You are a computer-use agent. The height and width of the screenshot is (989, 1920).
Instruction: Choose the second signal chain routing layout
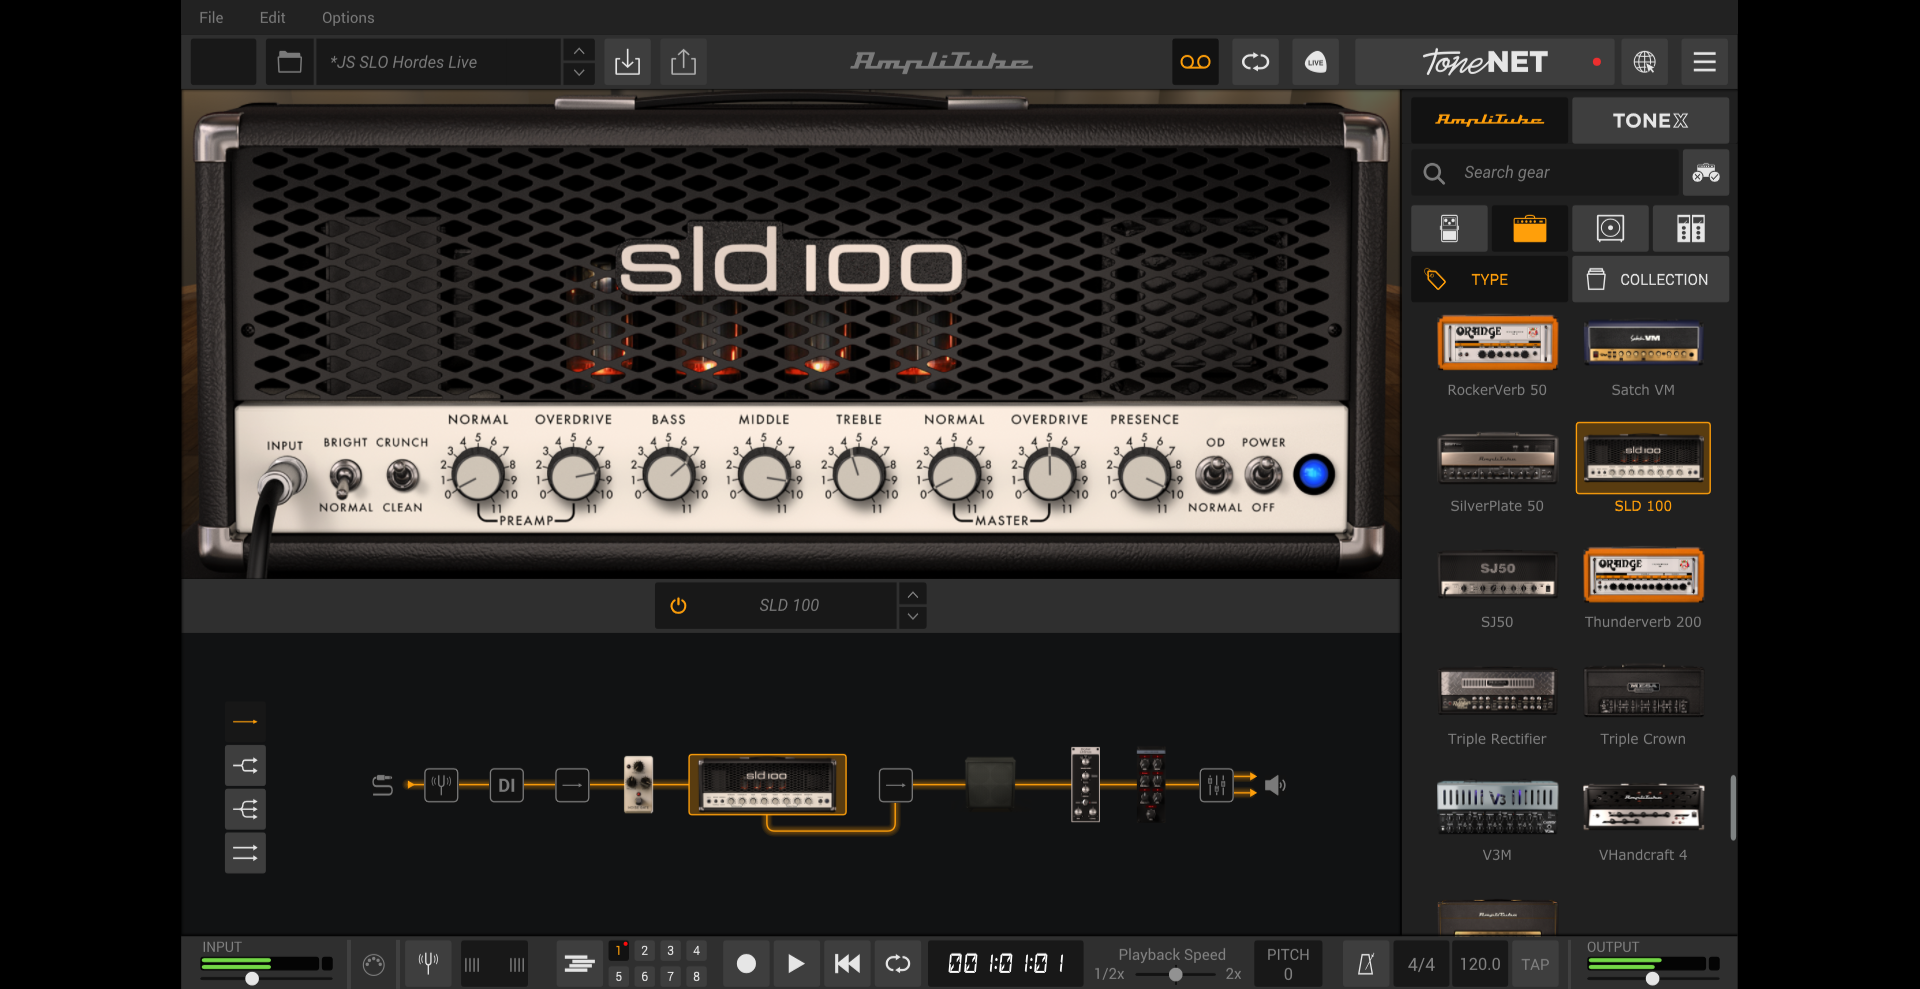pos(245,766)
